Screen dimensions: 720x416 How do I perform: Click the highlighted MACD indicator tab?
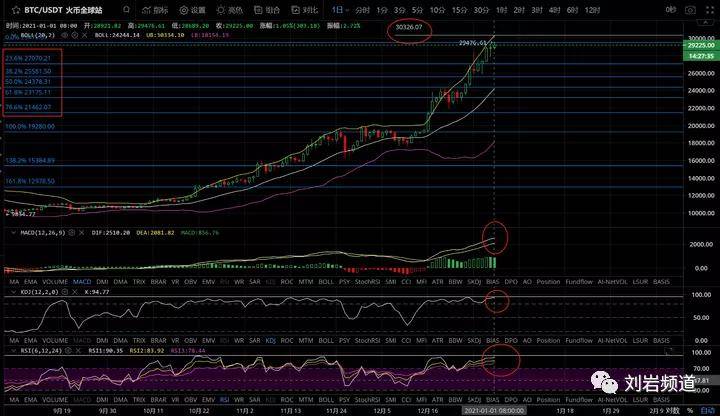pyautogui.click(x=84, y=283)
